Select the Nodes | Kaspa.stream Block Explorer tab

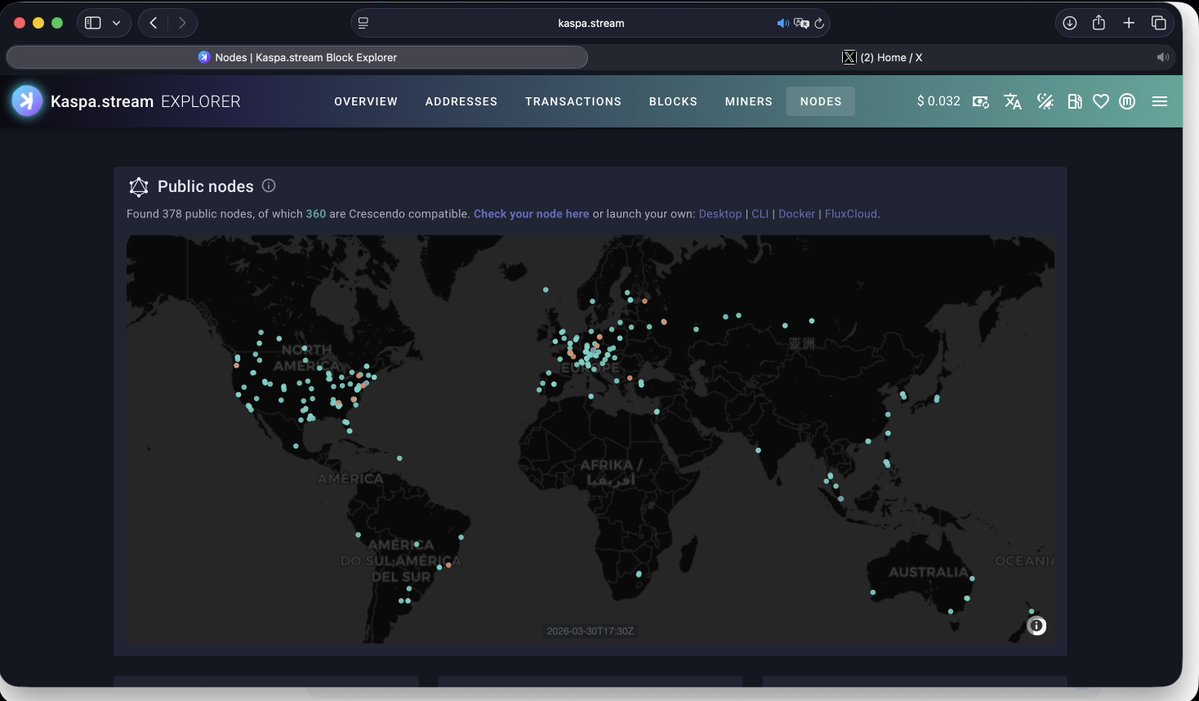click(x=297, y=57)
